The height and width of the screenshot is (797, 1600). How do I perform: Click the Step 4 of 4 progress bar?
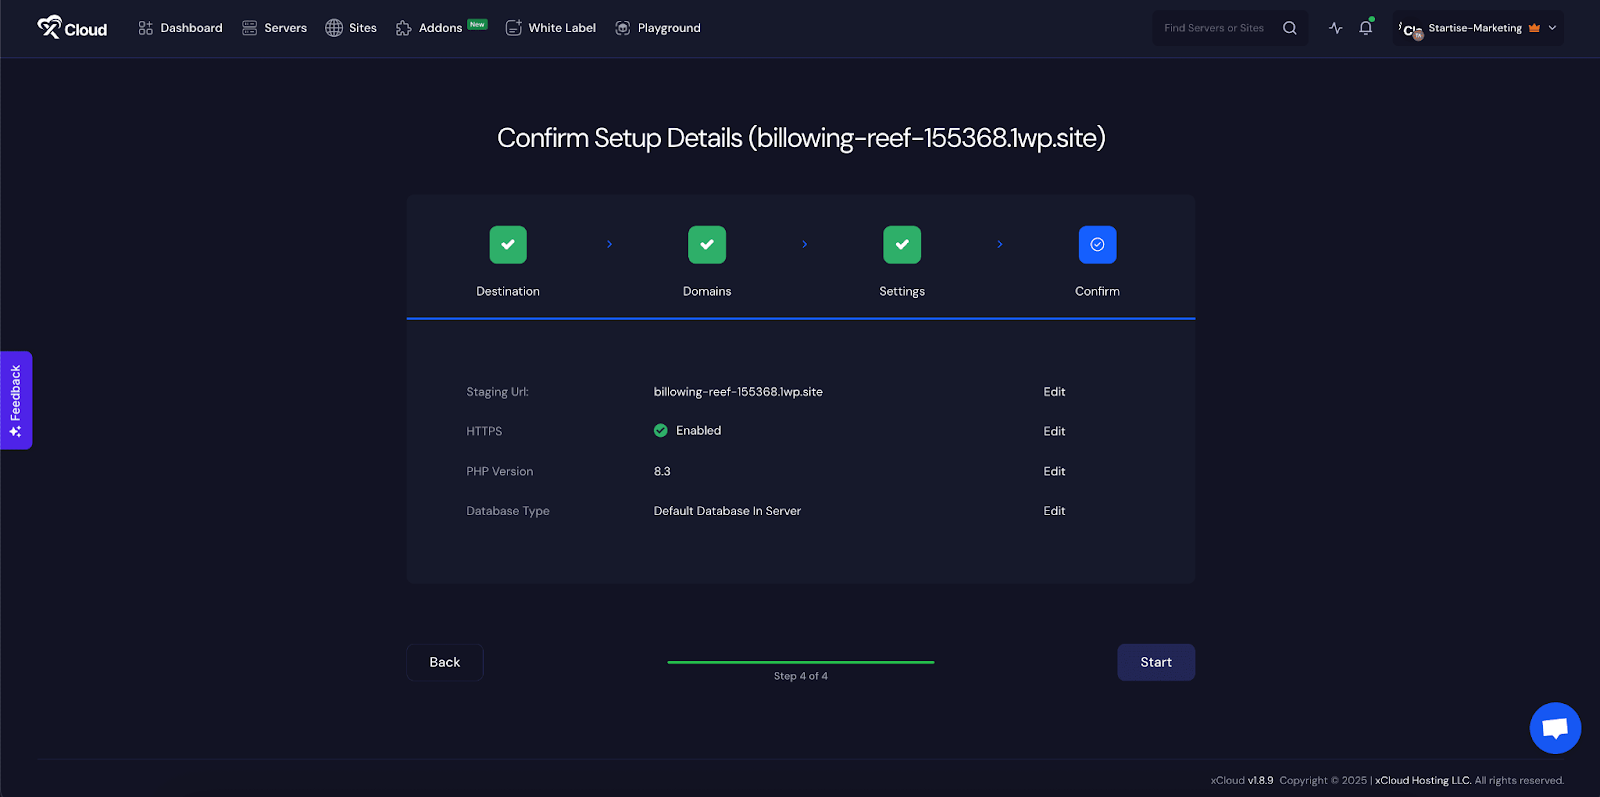point(800,662)
